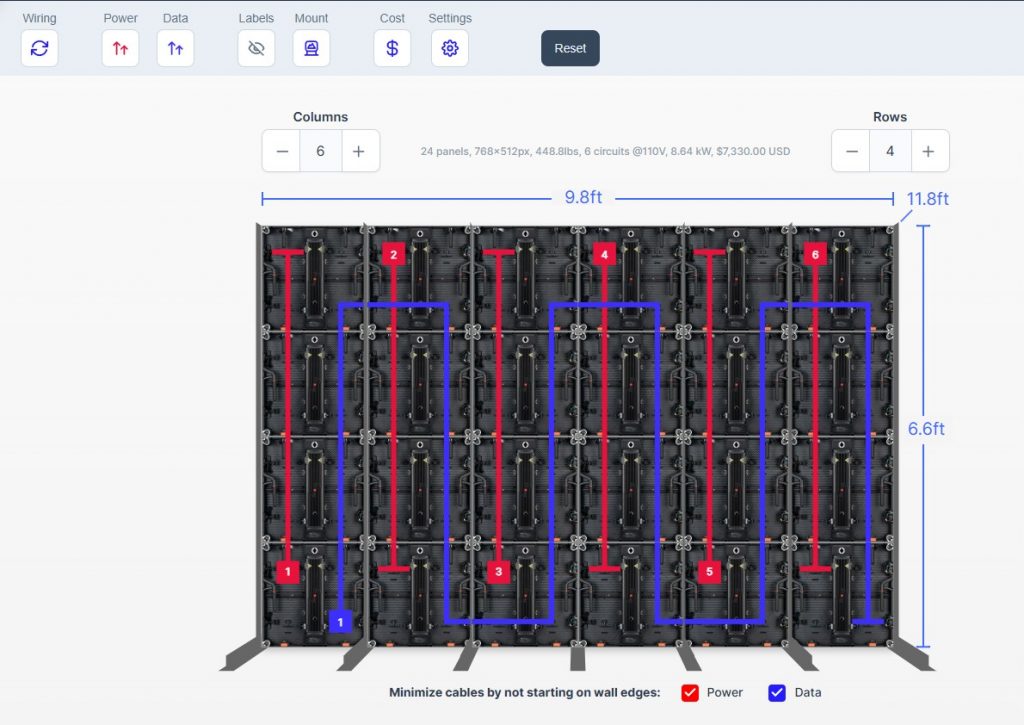
Task: Click the Rows value field showing 4
Action: (x=890, y=152)
